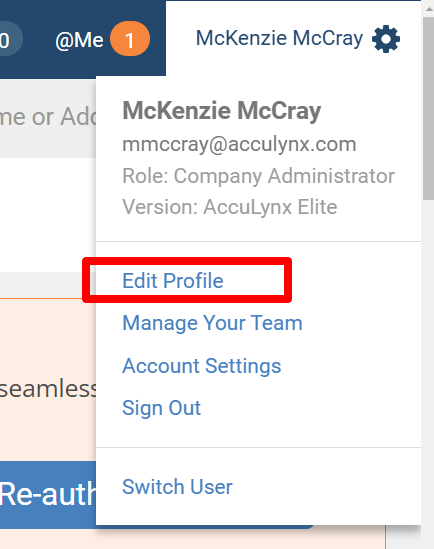The height and width of the screenshot is (549, 434).
Task: Open the settings gear icon
Action: coord(386,39)
